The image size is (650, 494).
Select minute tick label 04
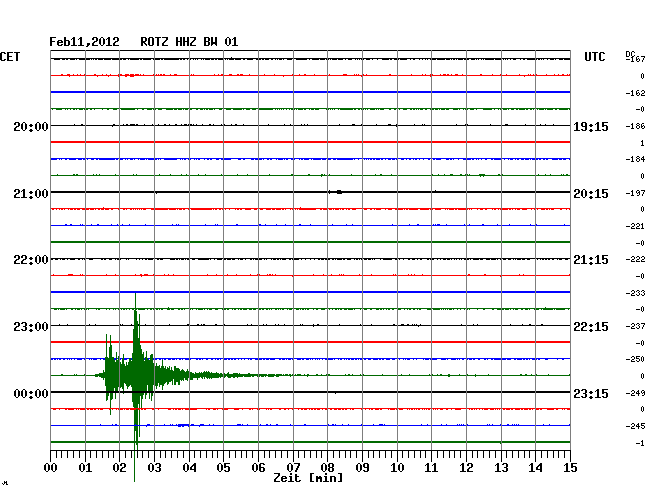[x=189, y=468]
